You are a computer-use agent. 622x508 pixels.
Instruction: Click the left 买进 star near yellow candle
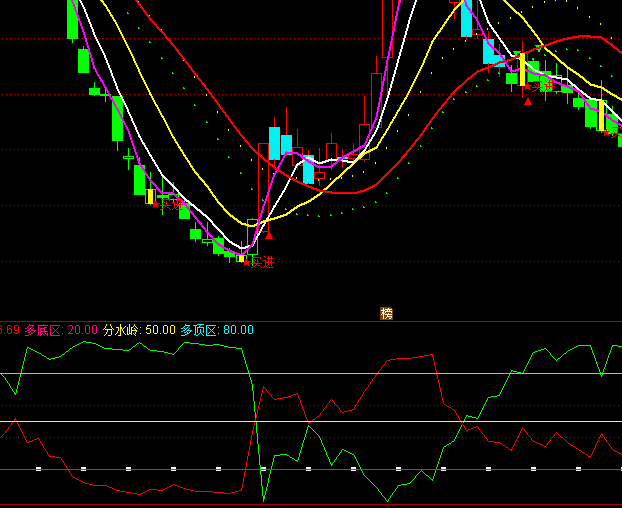[x=157, y=204]
